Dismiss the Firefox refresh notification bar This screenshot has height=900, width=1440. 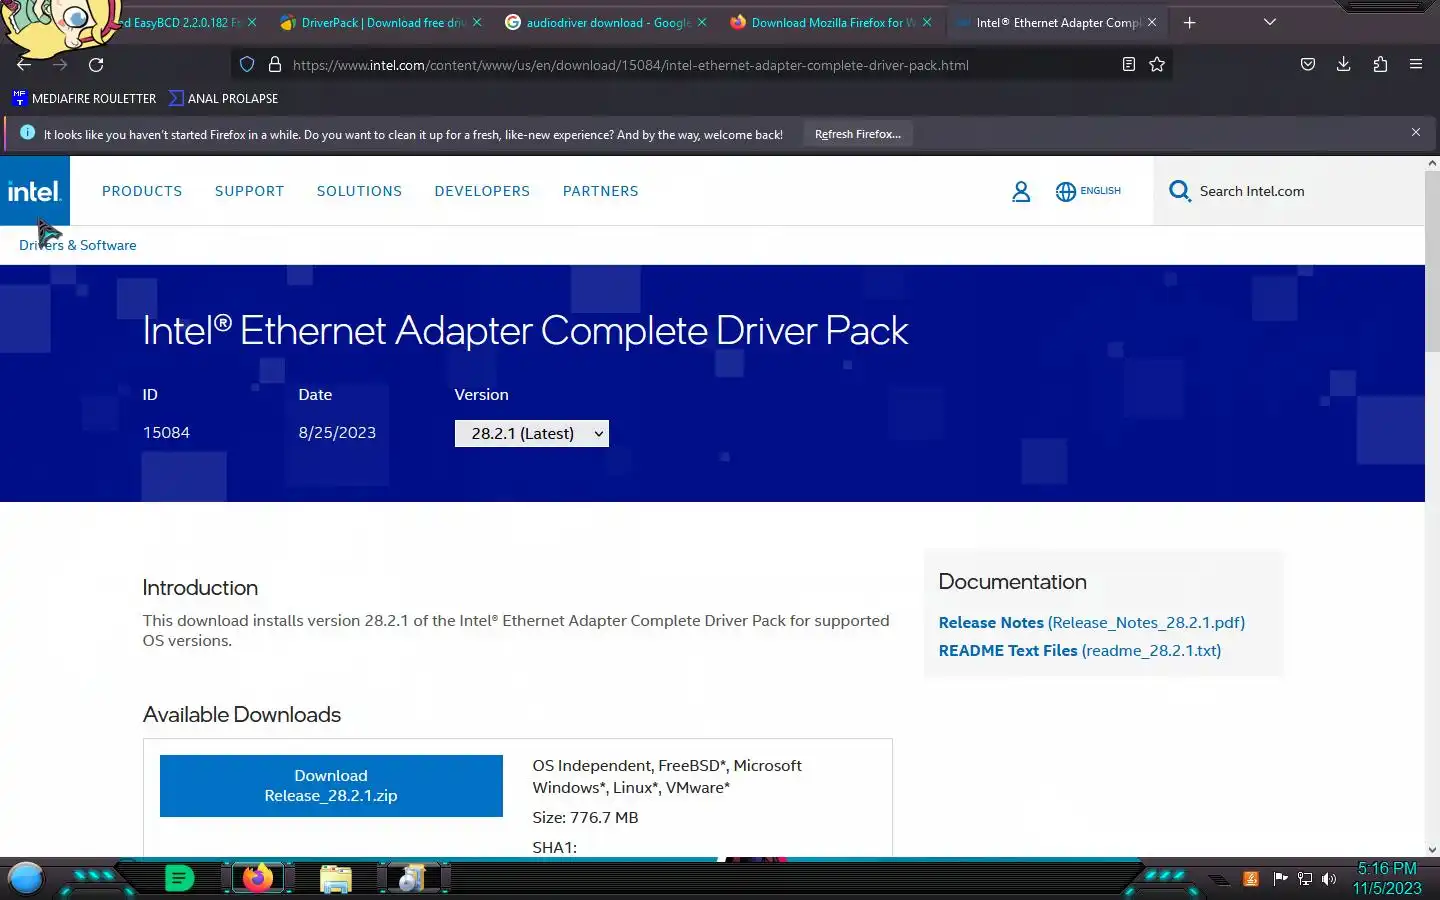(1416, 132)
